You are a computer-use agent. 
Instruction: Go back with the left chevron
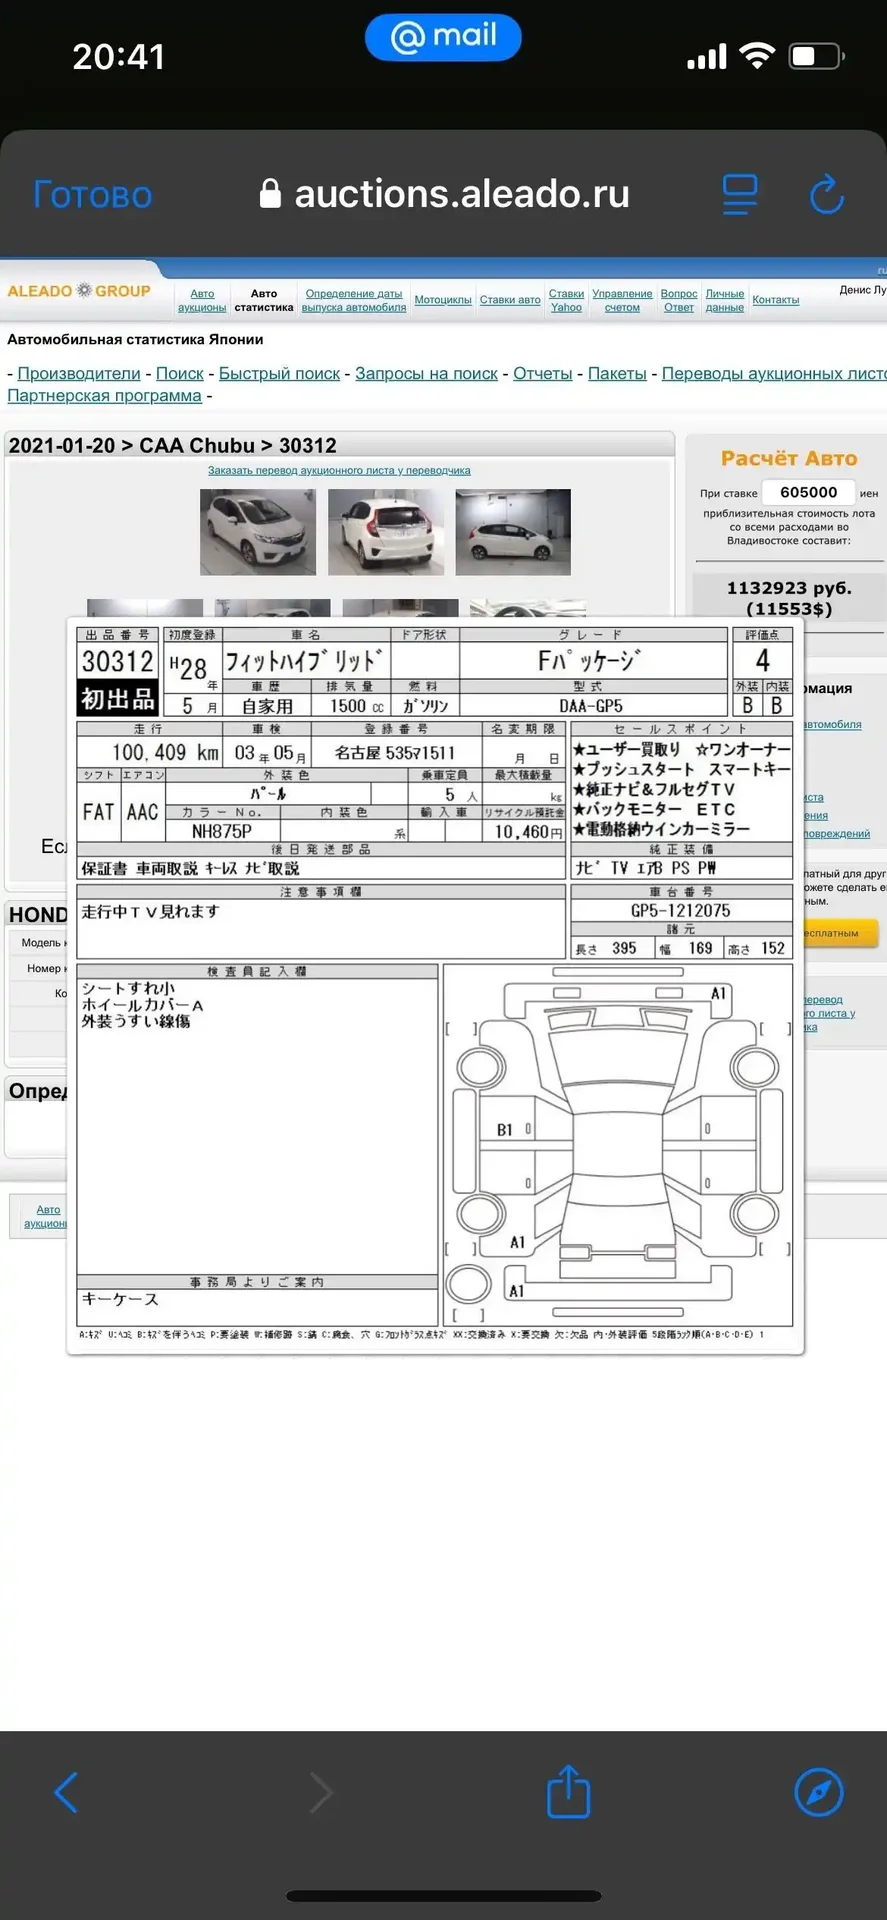66,1792
